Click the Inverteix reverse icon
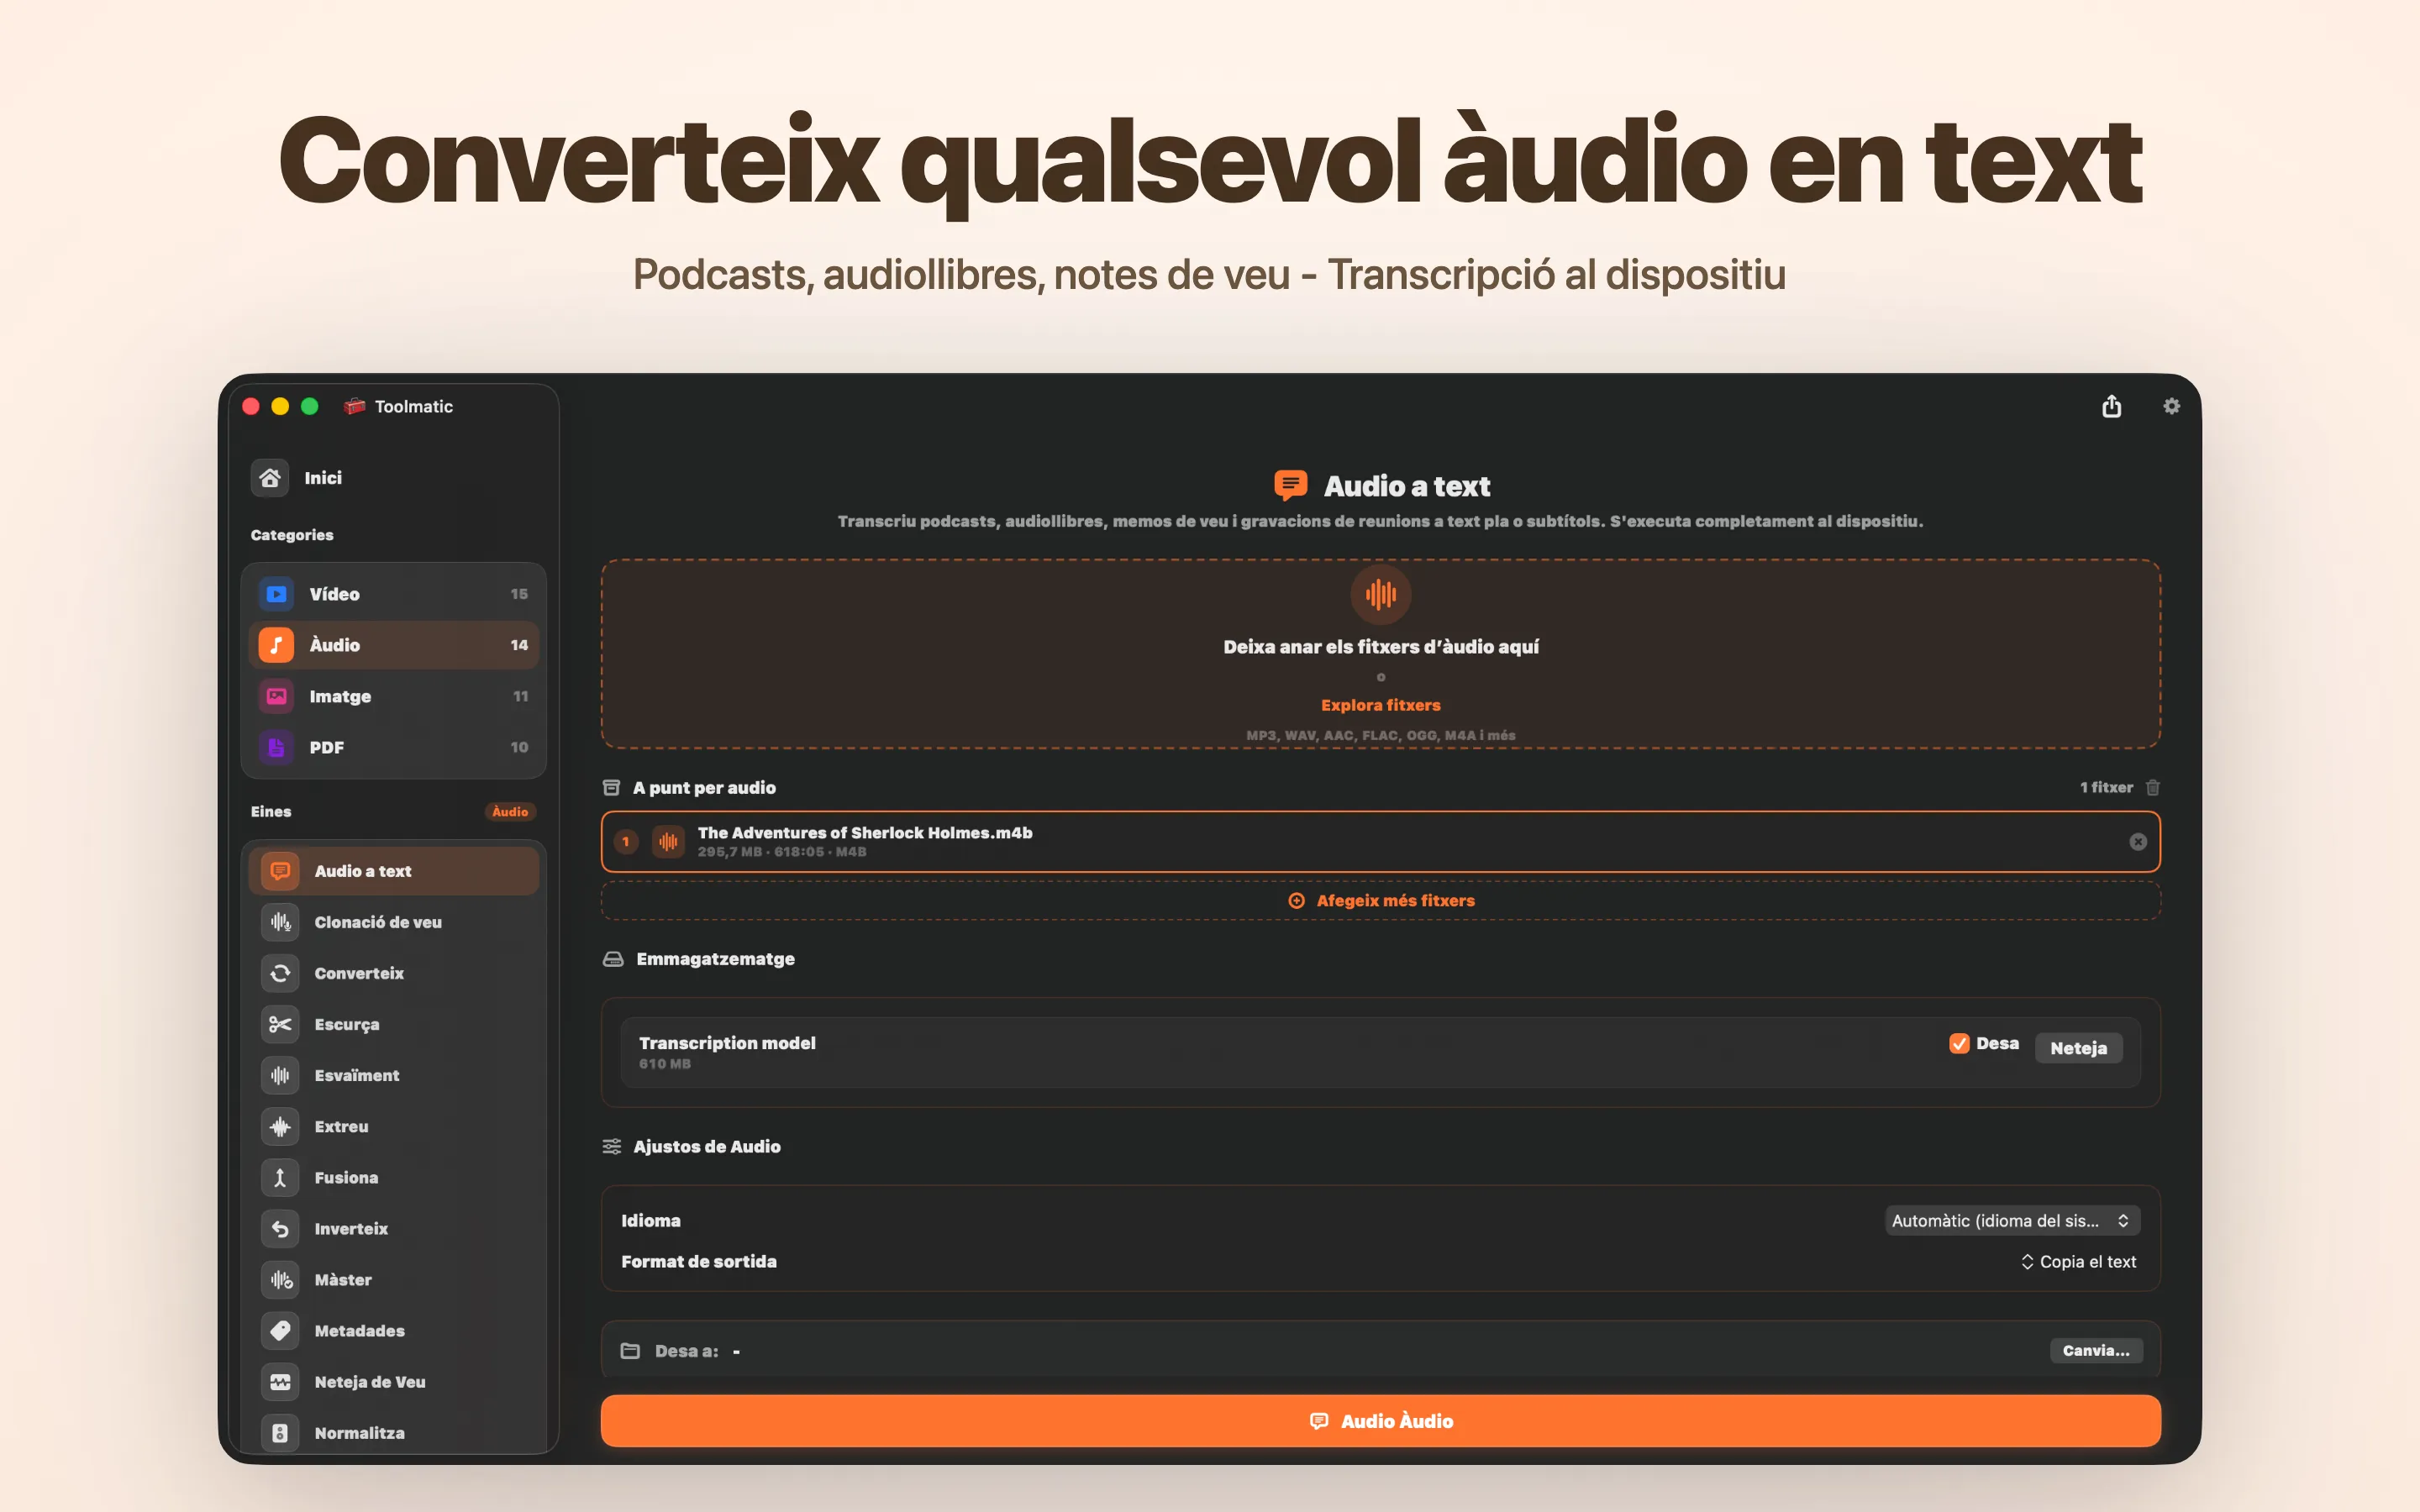This screenshot has width=2420, height=1512. click(x=280, y=1228)
